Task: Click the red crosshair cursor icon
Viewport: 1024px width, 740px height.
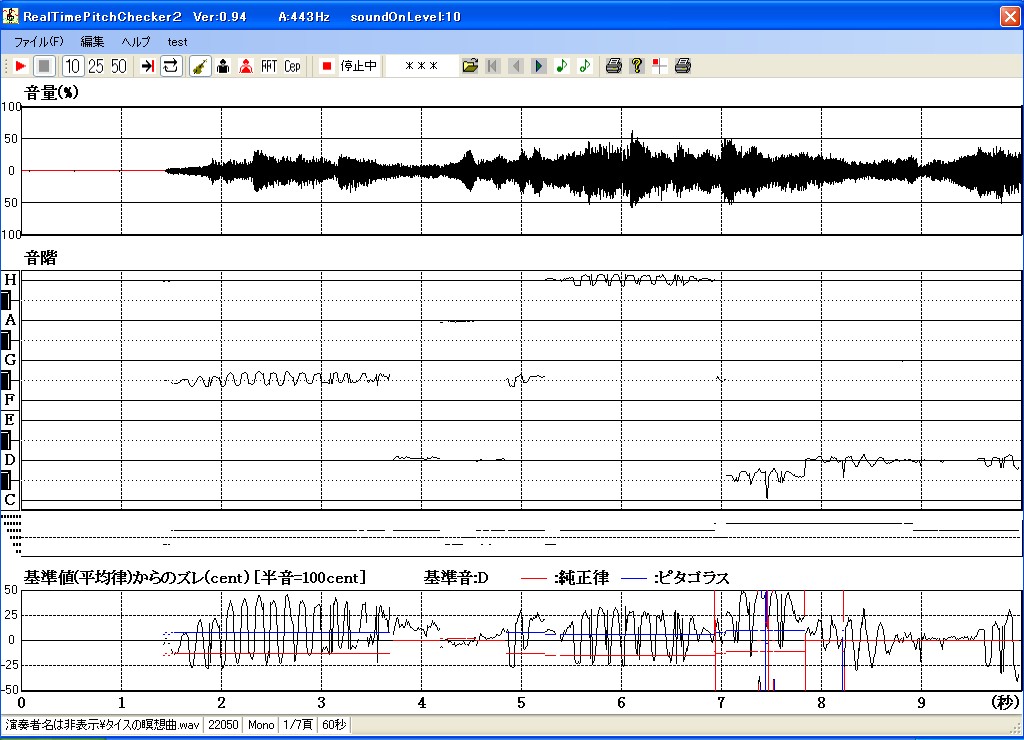Action: [x=660, y=66]
